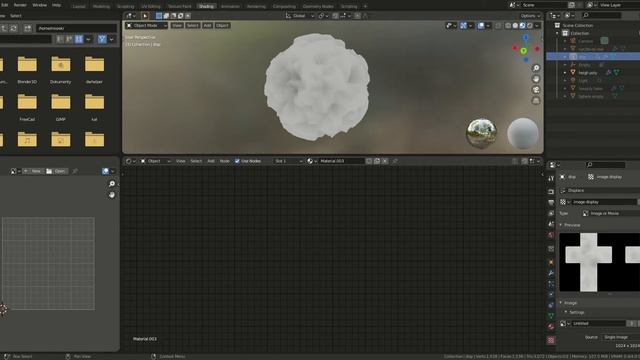Click the pan hand icon in 3D viewport
Viewport: 640px width, 360px height.
(x=536, y=79)
